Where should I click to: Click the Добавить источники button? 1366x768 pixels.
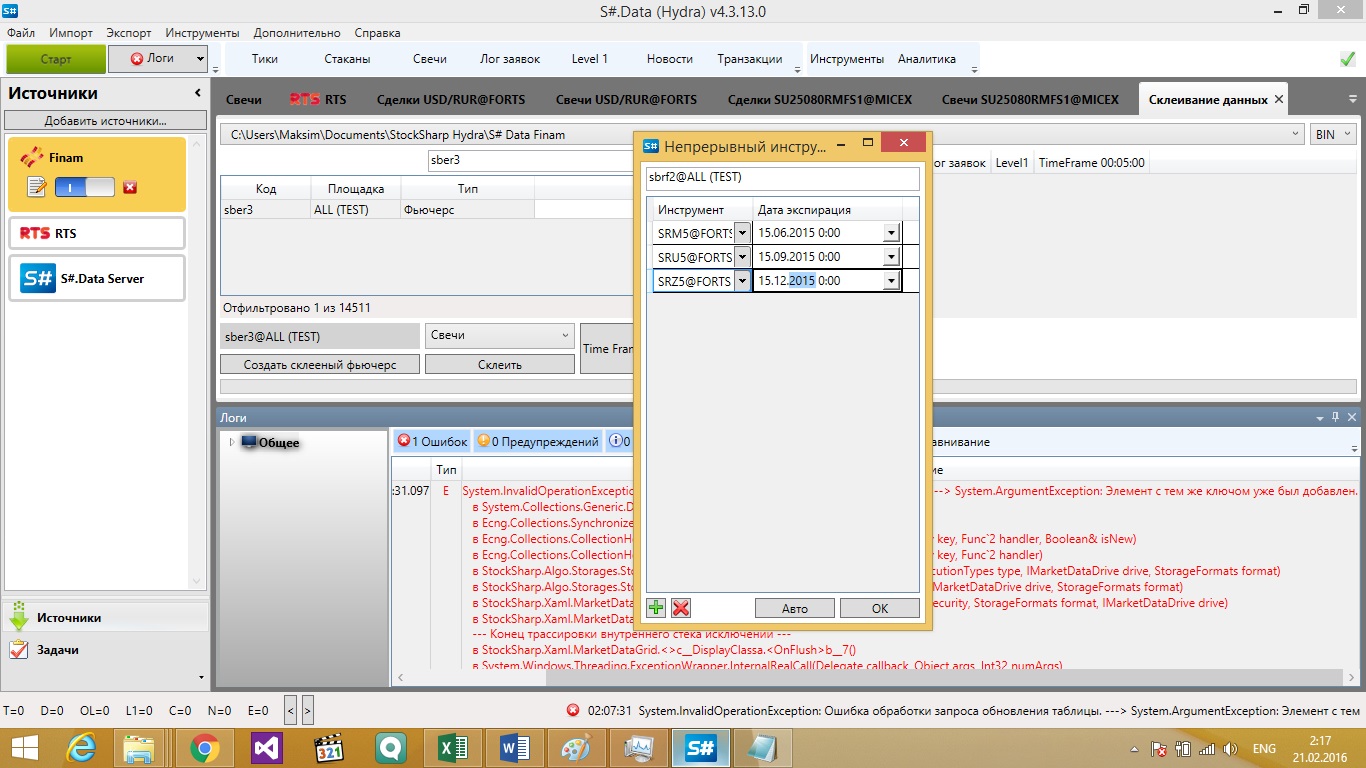[105, 121]
